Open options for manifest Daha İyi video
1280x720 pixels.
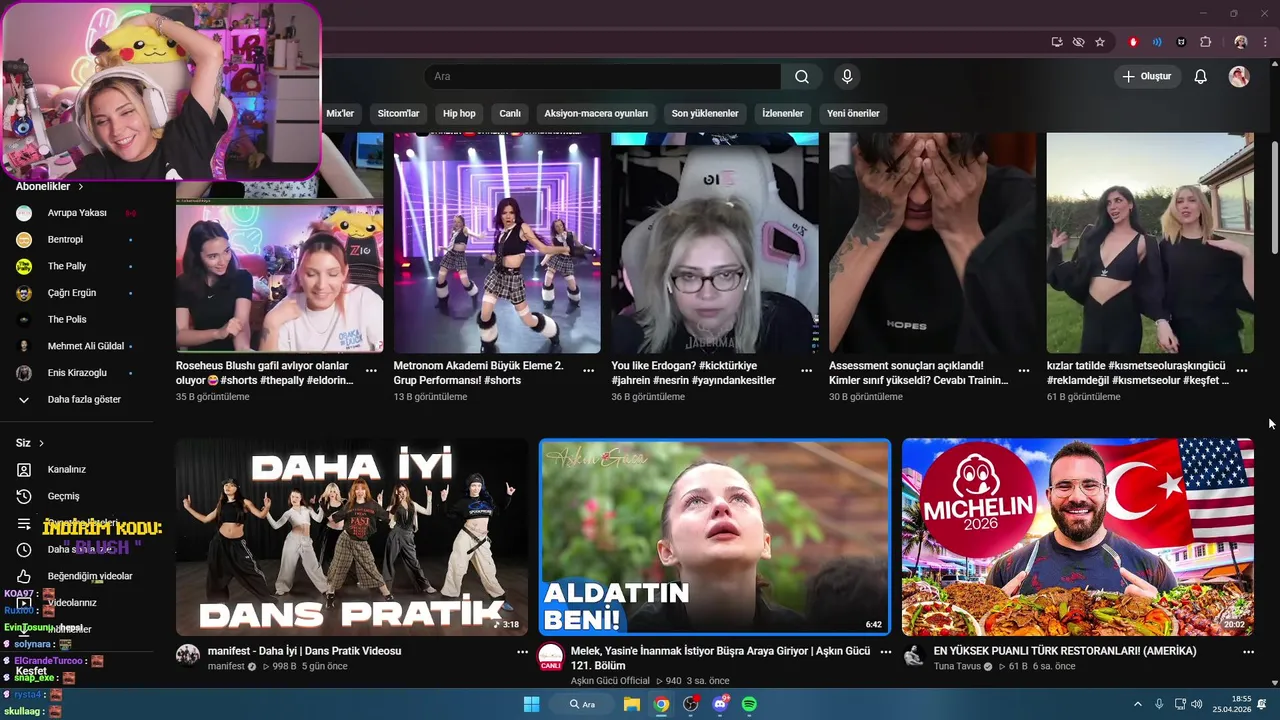coord(522,651)
